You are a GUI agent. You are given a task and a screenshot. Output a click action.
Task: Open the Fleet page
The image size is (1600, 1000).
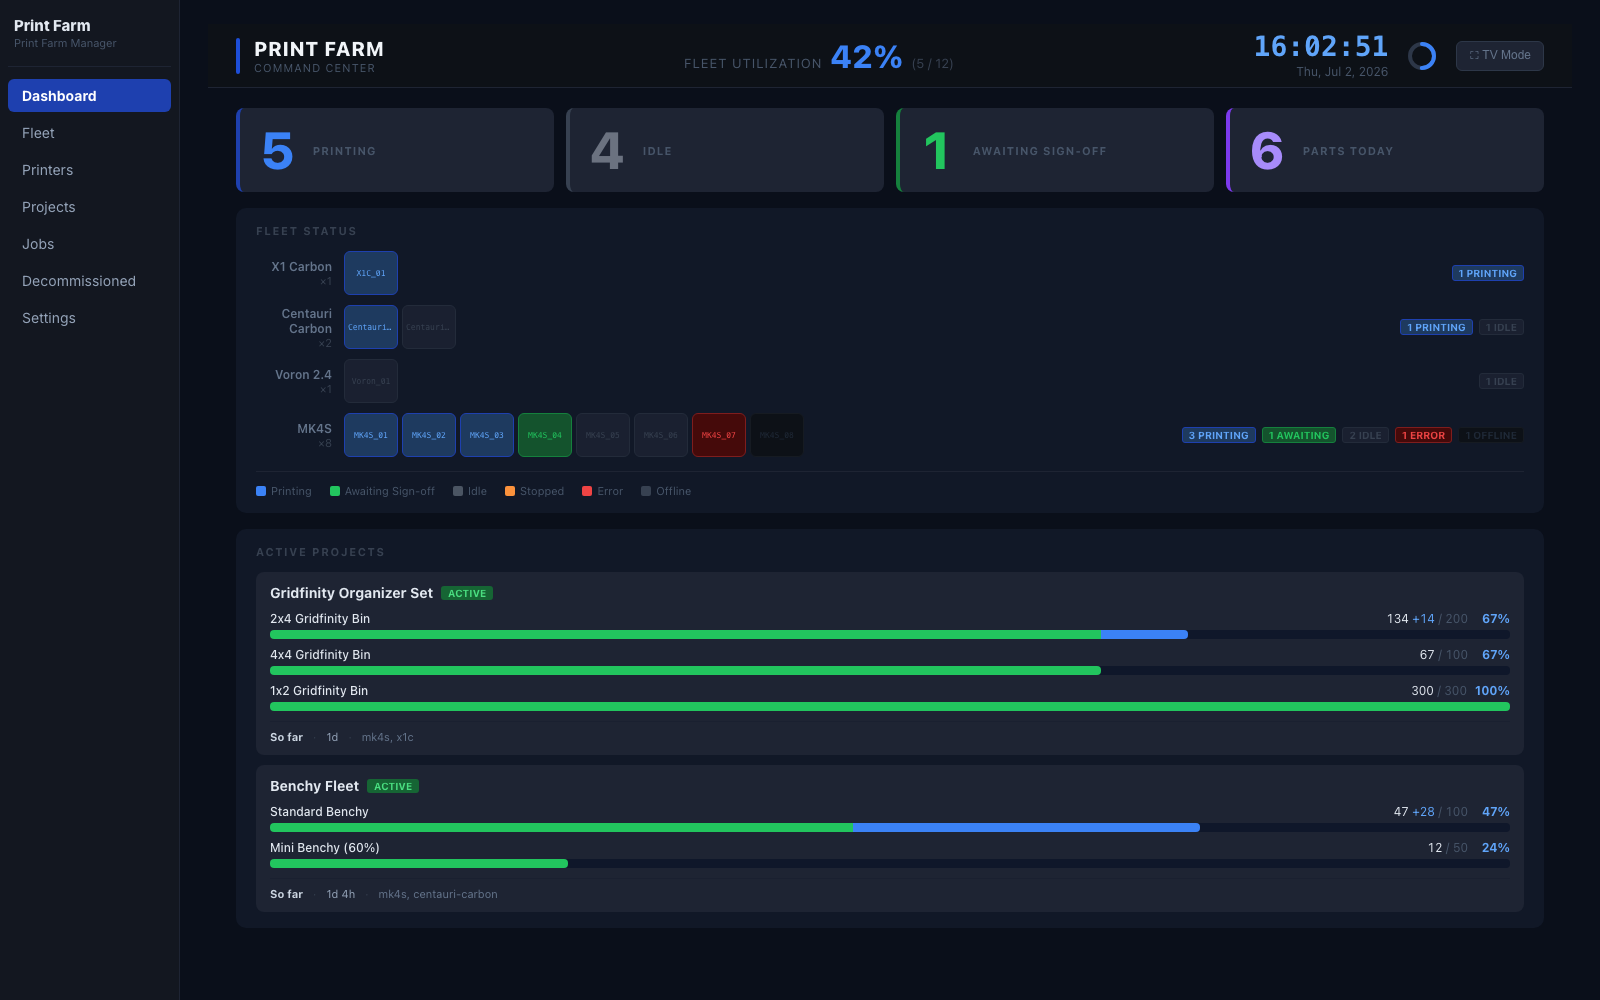(x=89, y=133)
